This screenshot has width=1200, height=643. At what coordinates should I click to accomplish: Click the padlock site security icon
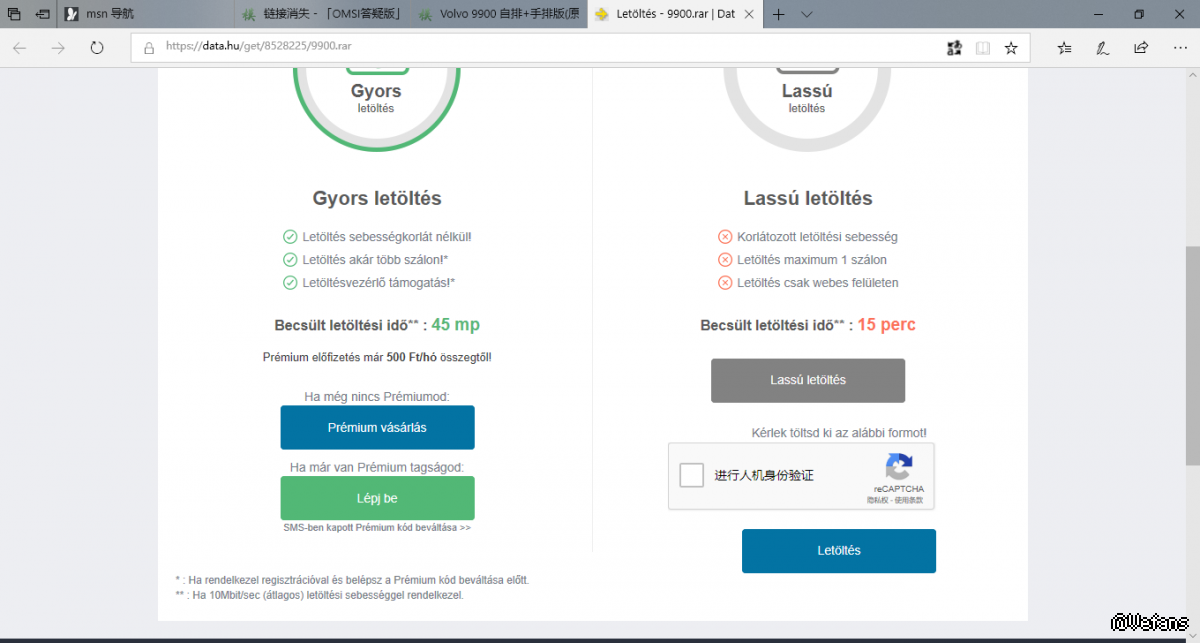point(148,47)
